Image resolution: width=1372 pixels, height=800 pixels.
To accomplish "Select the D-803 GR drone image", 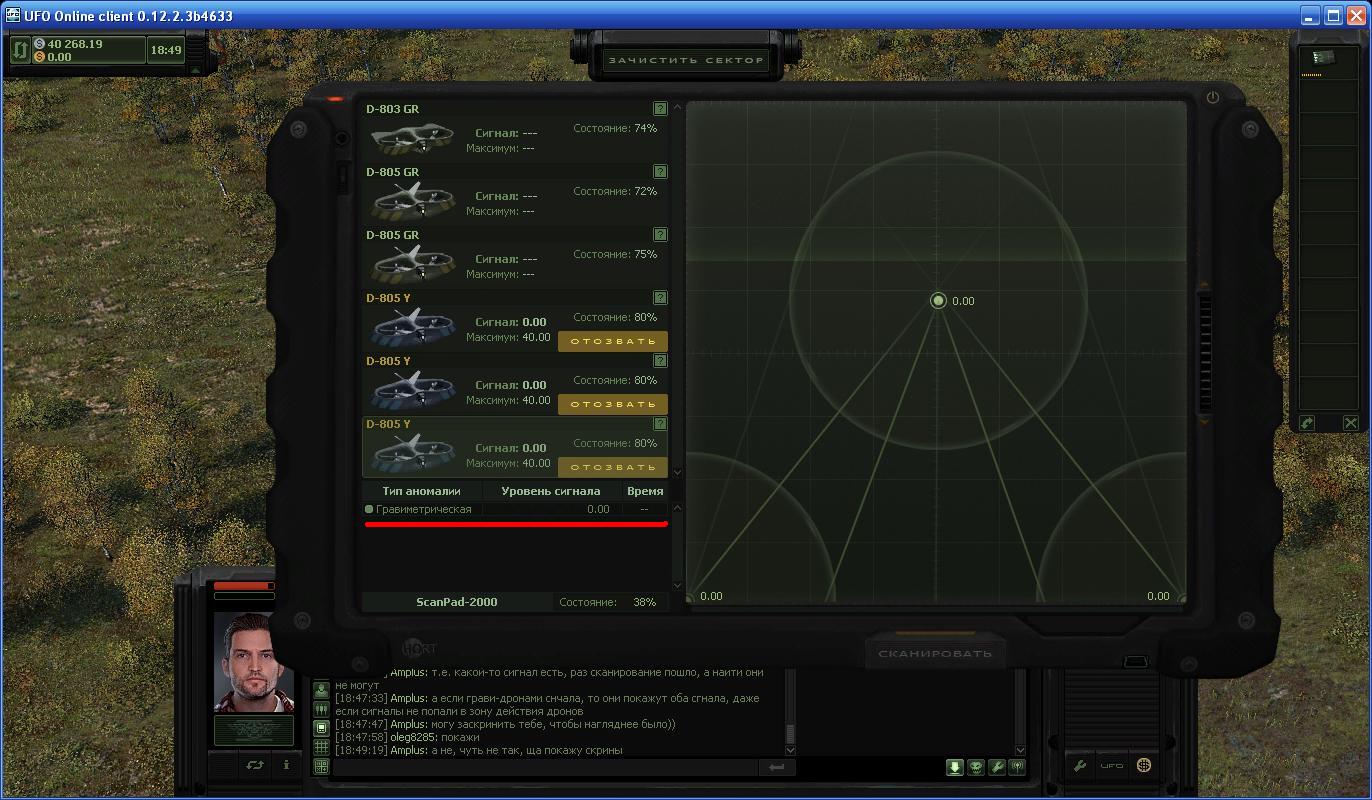I will tap(413, 139).
